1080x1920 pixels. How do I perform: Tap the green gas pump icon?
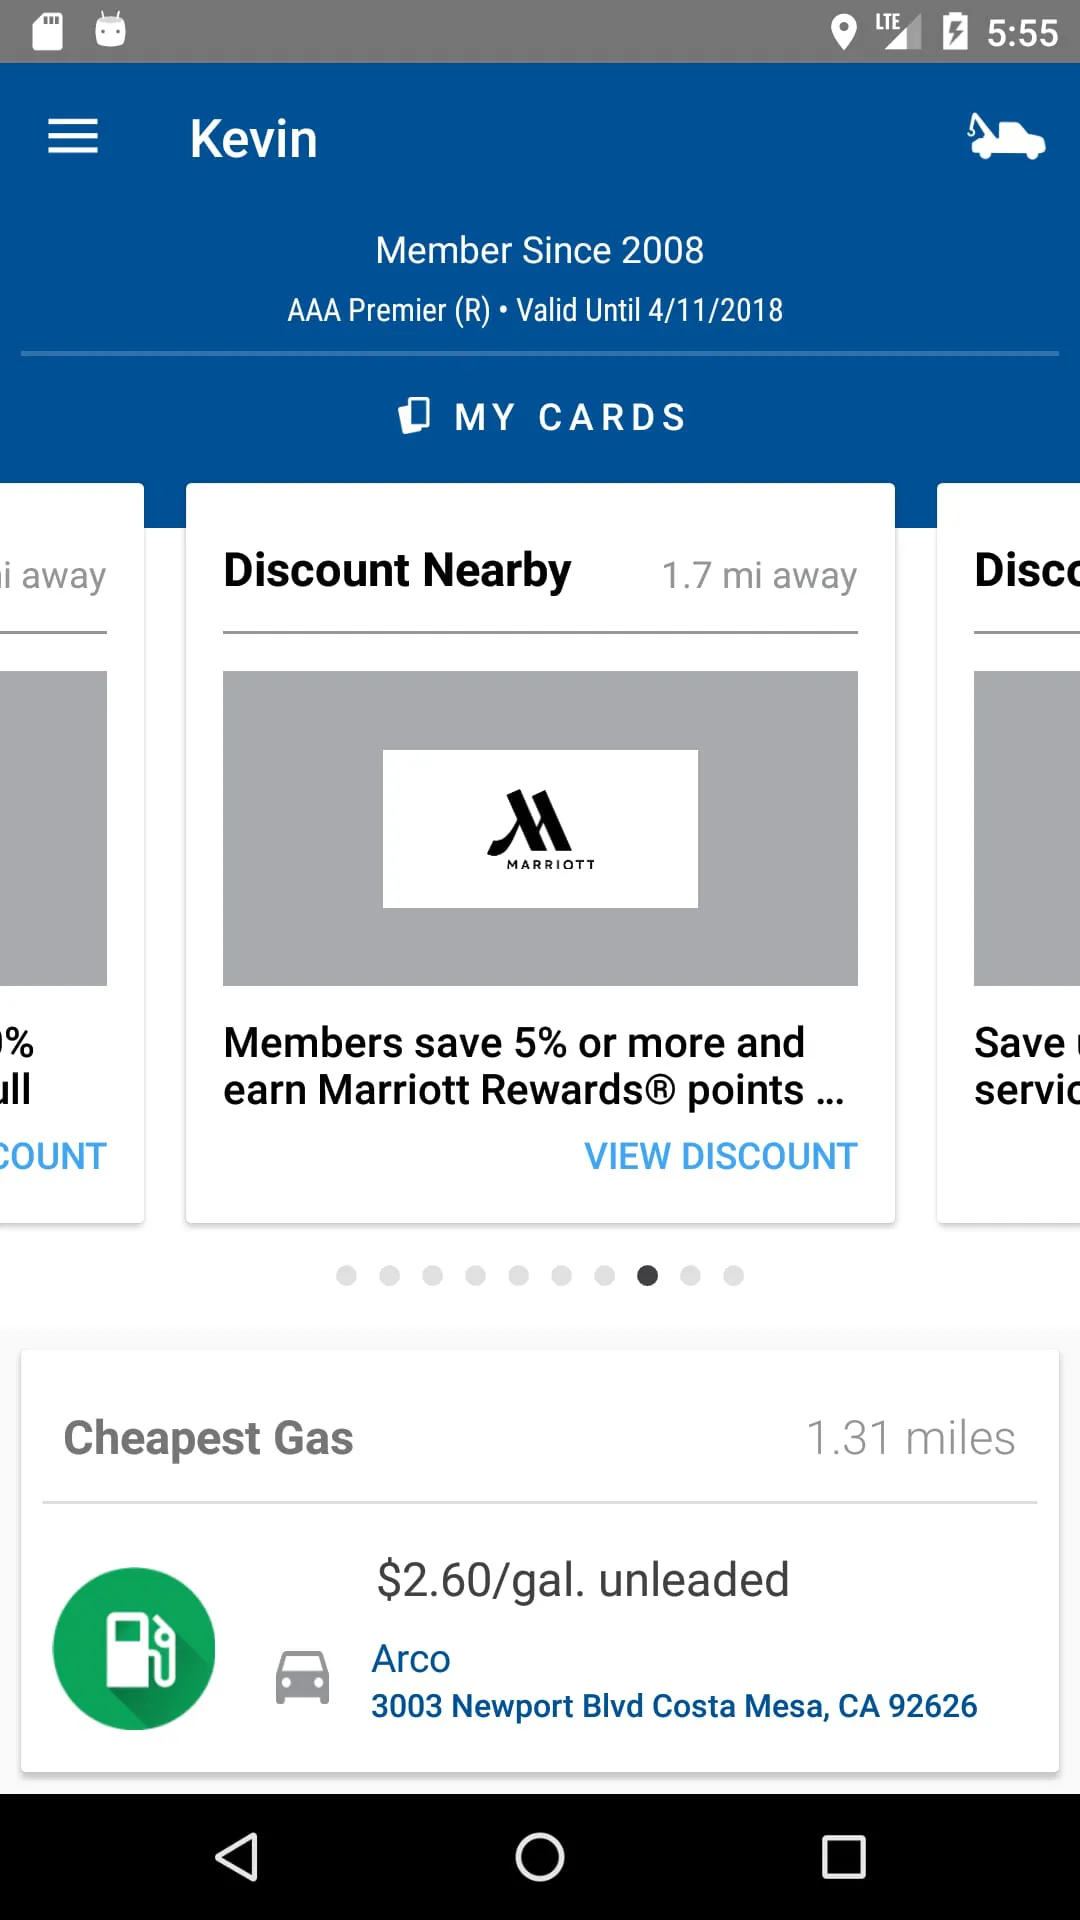pyautogui.click(x=134, y=1648)
